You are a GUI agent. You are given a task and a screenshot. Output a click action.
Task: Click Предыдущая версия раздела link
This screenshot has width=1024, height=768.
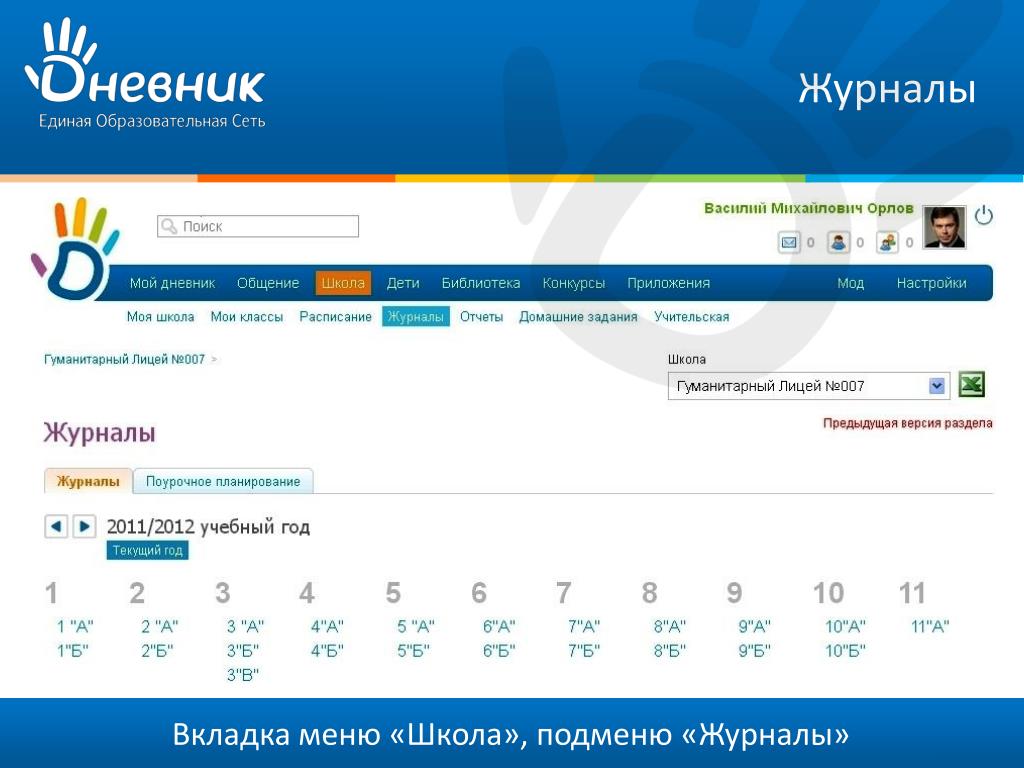point(908,423)
